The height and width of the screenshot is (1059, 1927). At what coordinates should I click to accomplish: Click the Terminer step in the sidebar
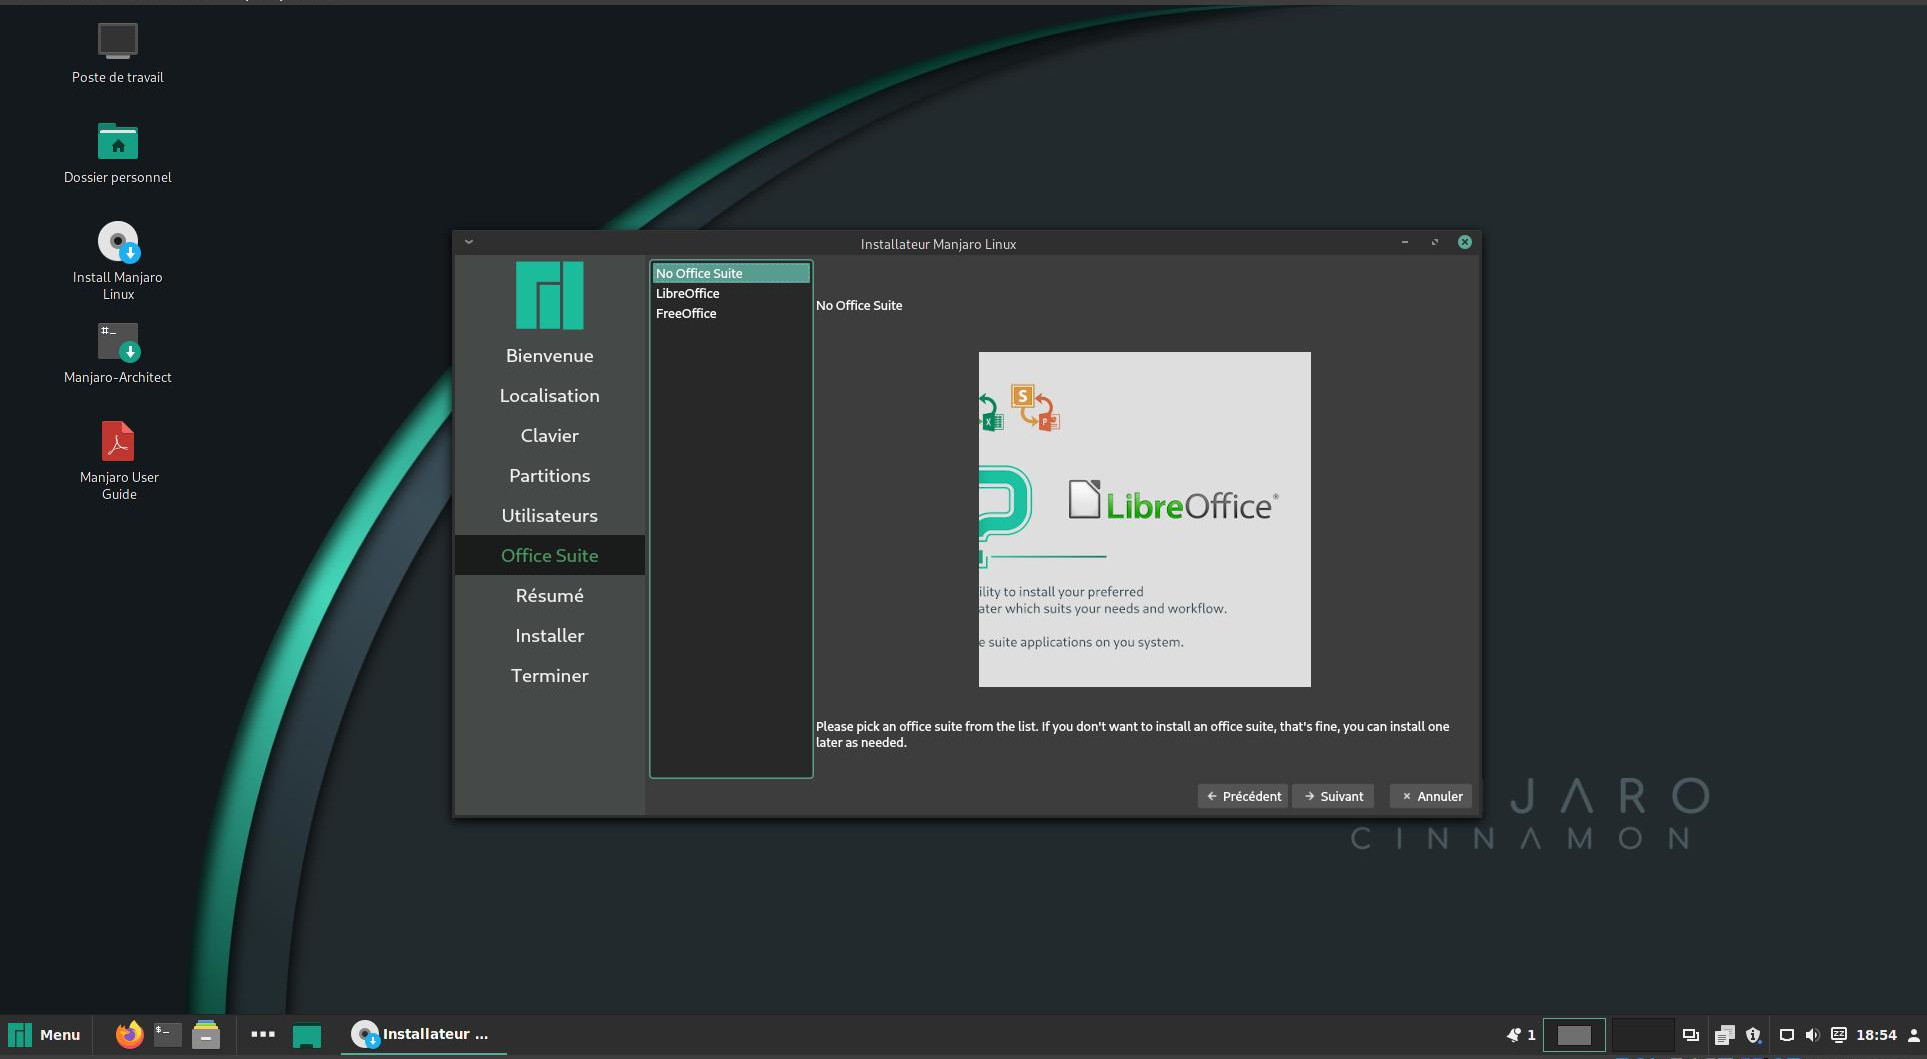tap(550, 675)
